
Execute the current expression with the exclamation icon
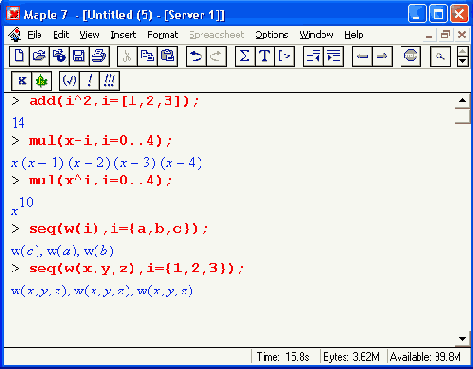tap(89, 81)
